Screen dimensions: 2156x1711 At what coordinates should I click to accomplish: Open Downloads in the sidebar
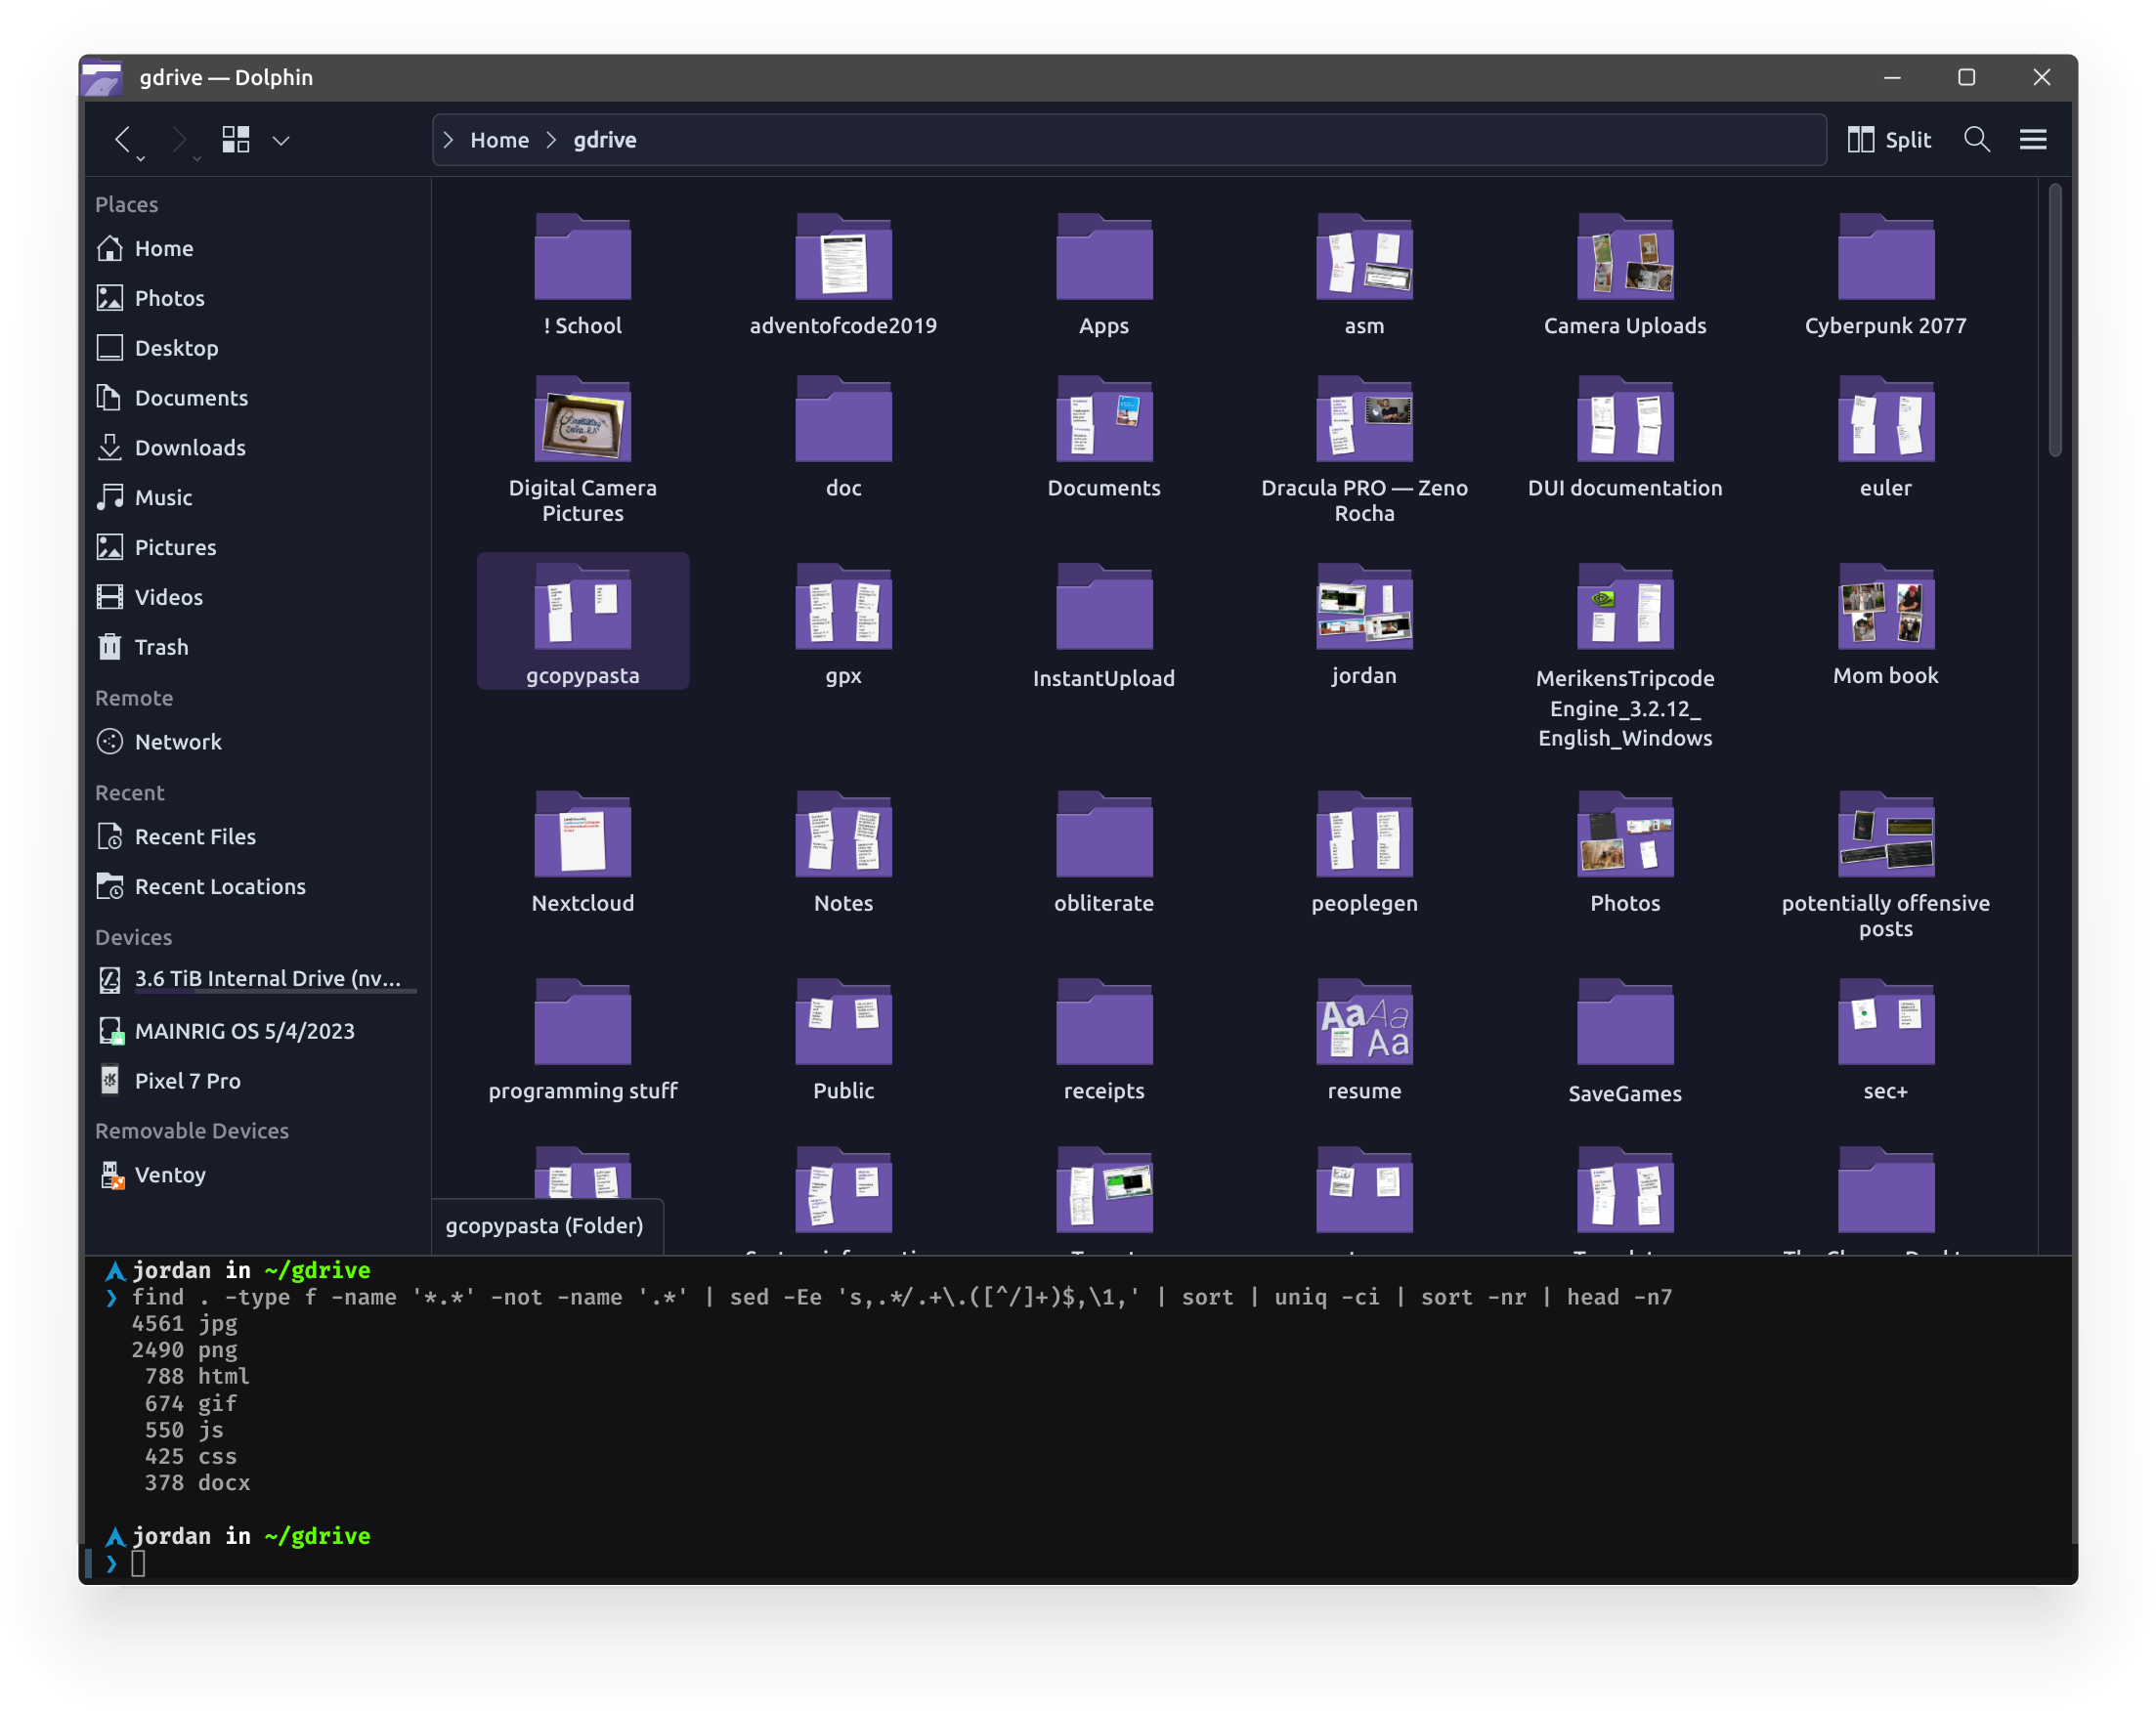pyautogui.click(x=256, y=447)
